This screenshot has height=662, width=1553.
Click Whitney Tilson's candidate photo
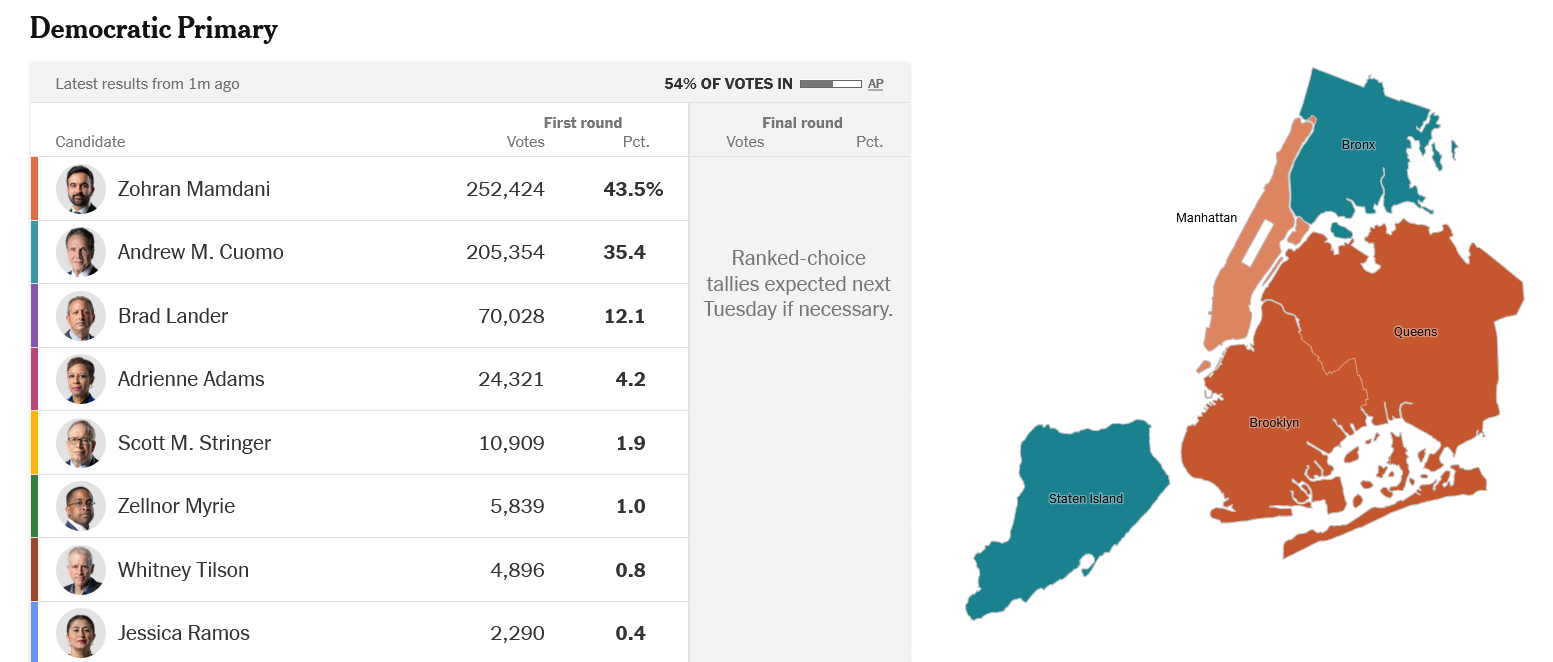[x=81, y=570]
